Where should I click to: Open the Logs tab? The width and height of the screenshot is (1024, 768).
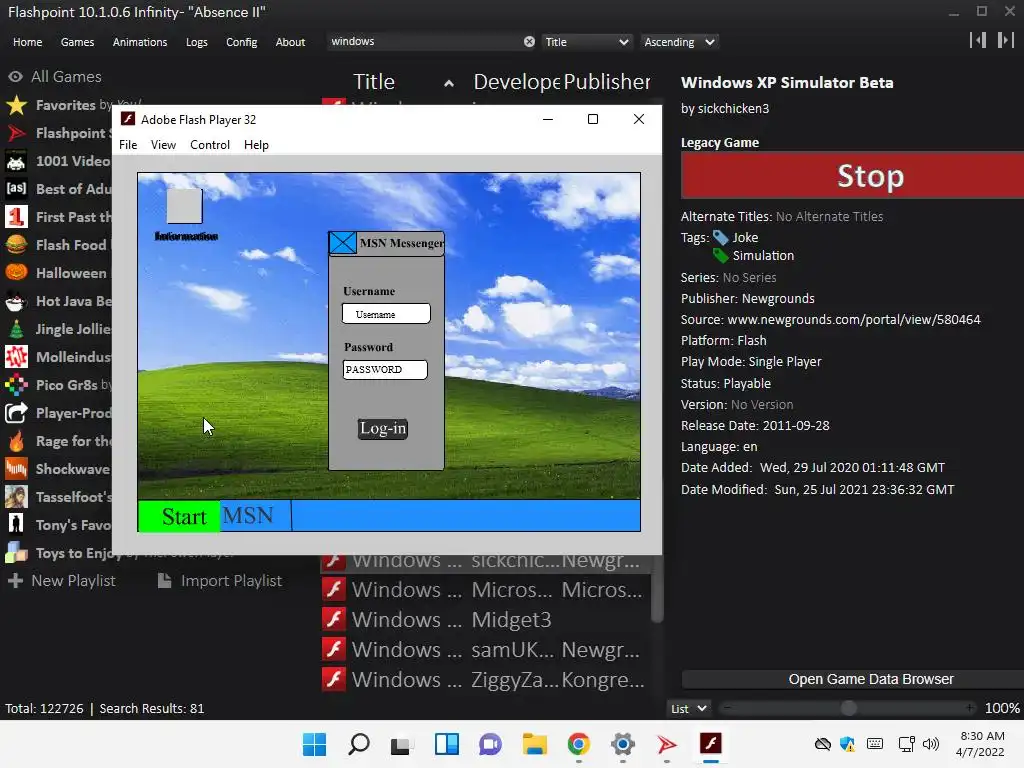197,42
